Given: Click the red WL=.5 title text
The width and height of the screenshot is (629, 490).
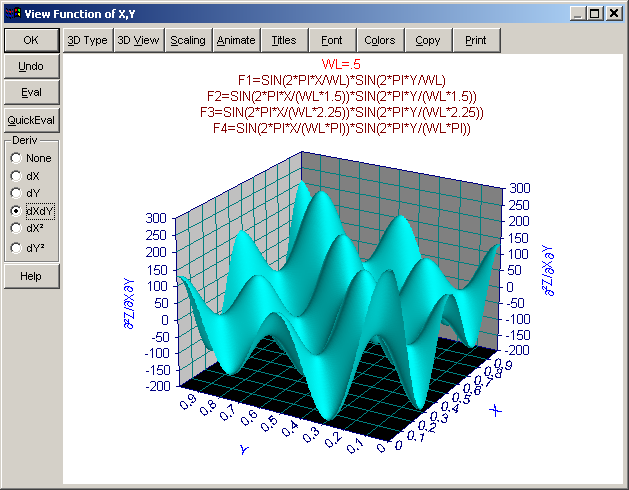Looking at the screenshot, I should 341,64.
